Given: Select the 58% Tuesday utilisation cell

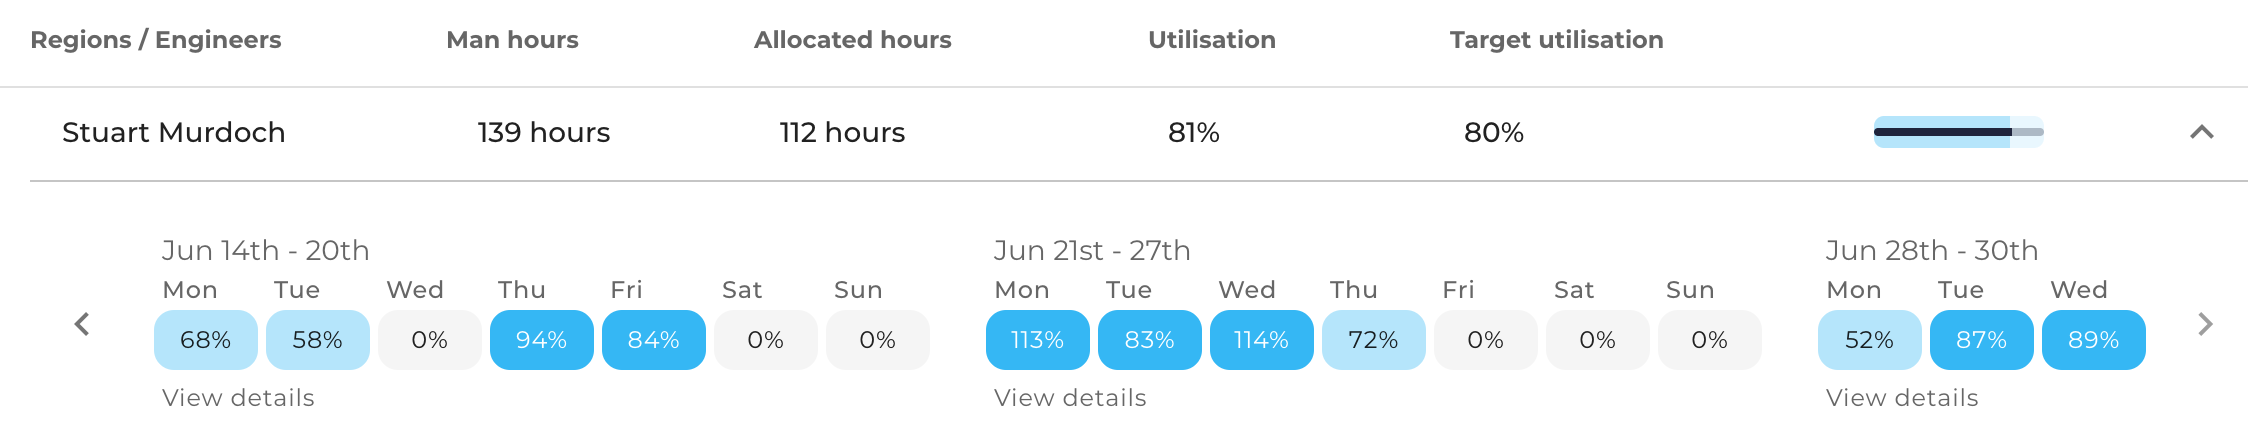Looking at the screenshot, I should click(x=318, y=340).
